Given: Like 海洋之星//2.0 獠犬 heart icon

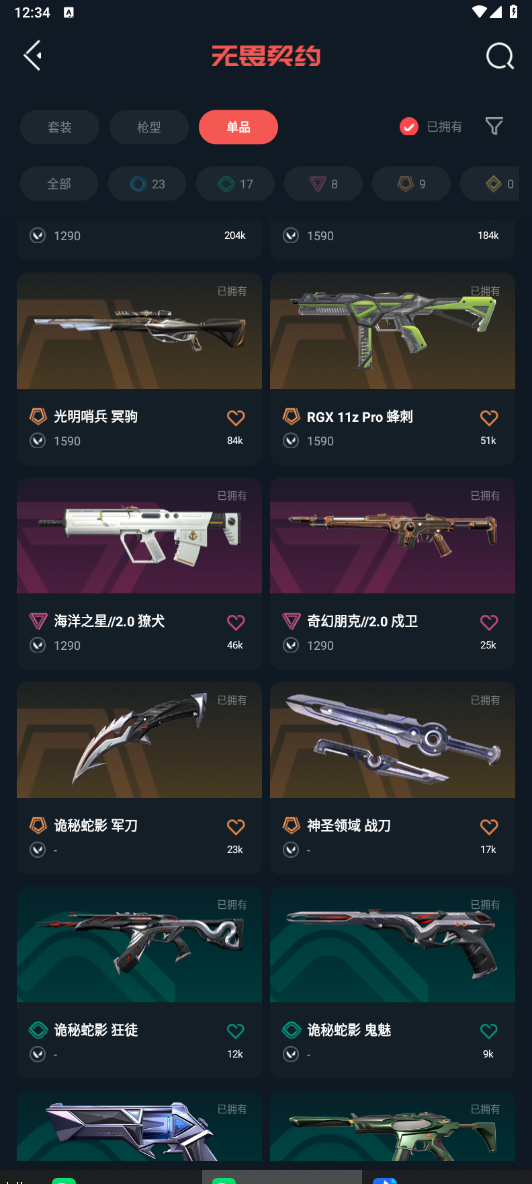Looking at the screenshot, I should click(235, 622).
